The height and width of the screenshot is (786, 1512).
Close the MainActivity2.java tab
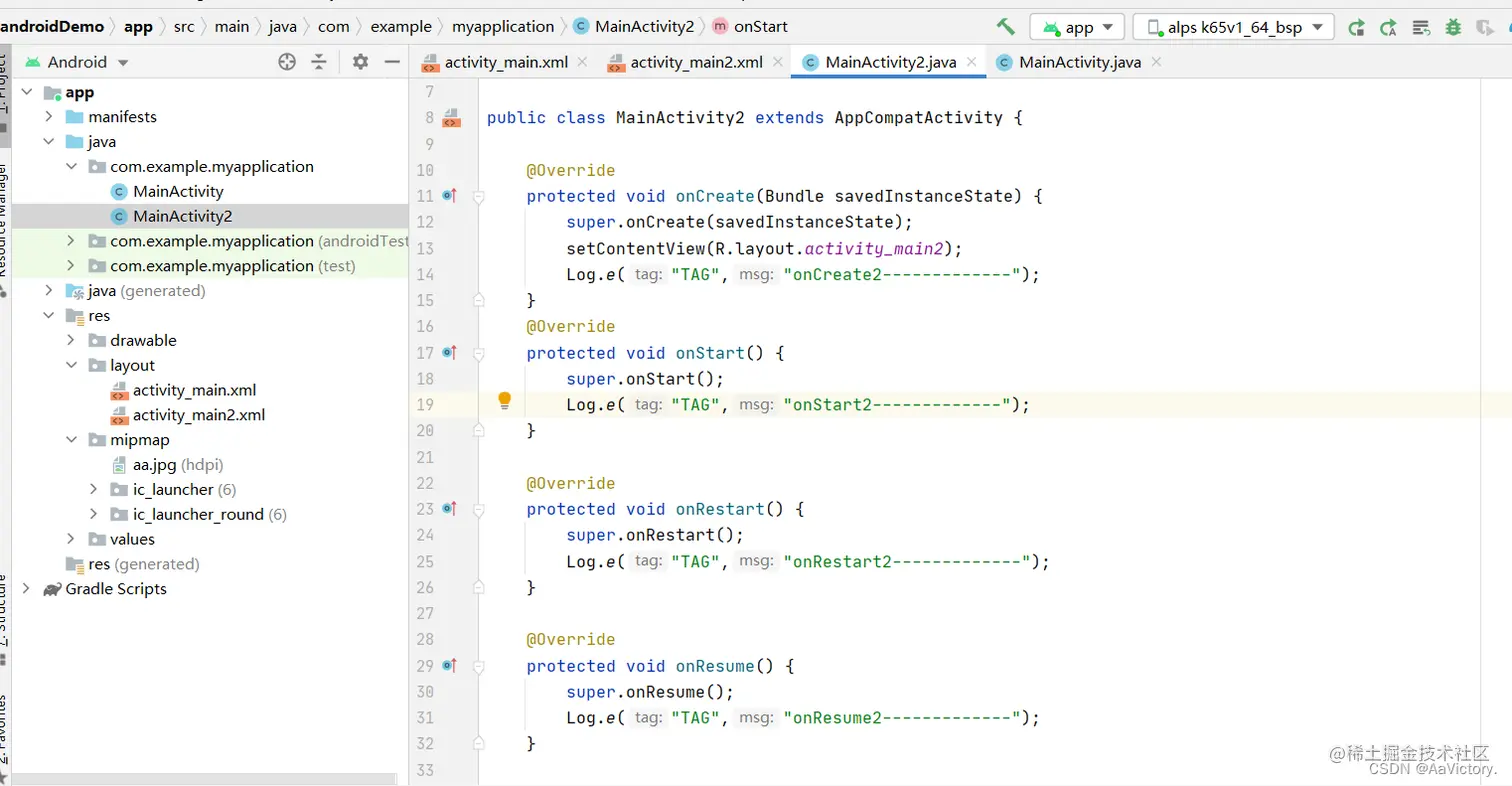[x=971, y=62]
